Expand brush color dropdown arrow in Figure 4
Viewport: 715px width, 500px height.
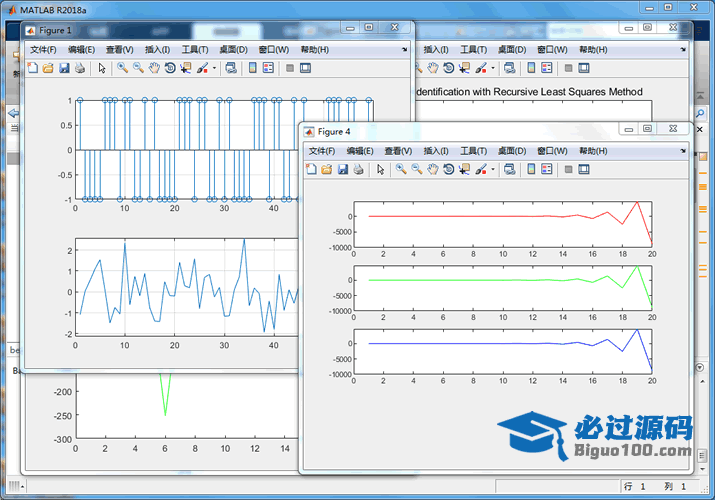(493, 170)
